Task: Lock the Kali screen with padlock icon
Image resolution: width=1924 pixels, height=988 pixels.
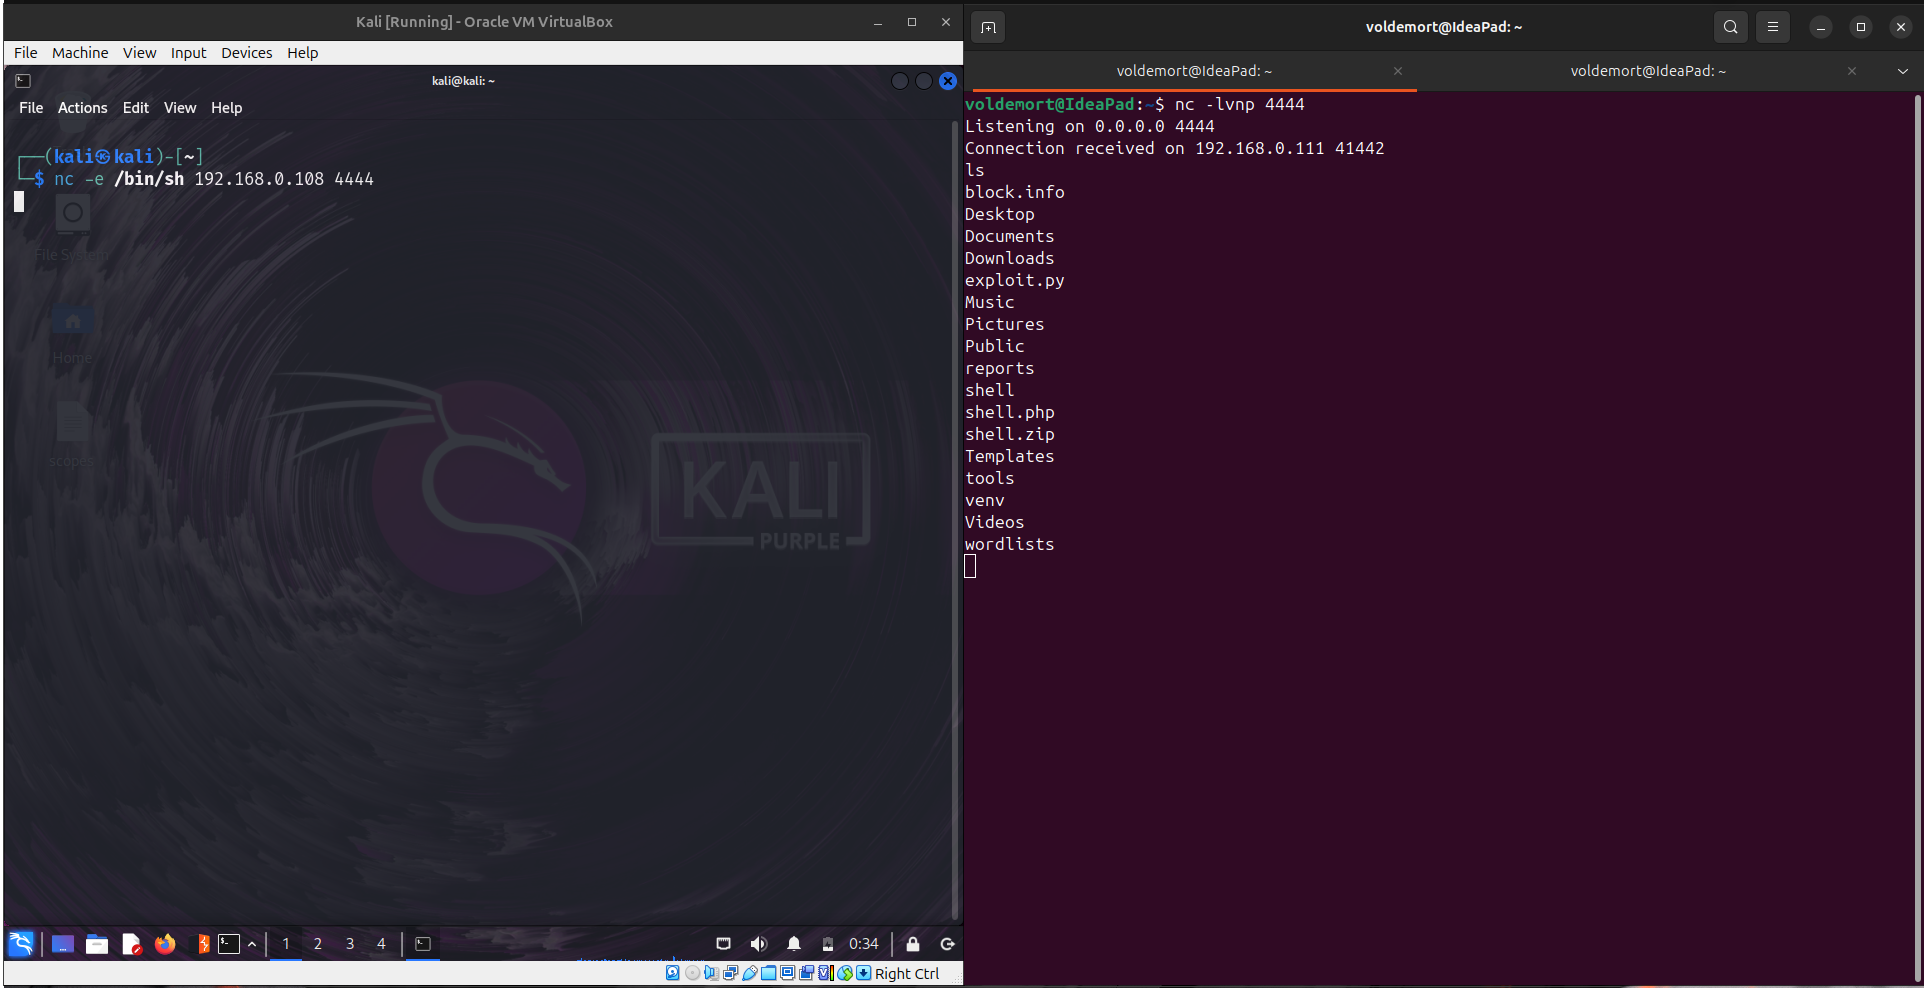Action: click(x=913, y=944)
